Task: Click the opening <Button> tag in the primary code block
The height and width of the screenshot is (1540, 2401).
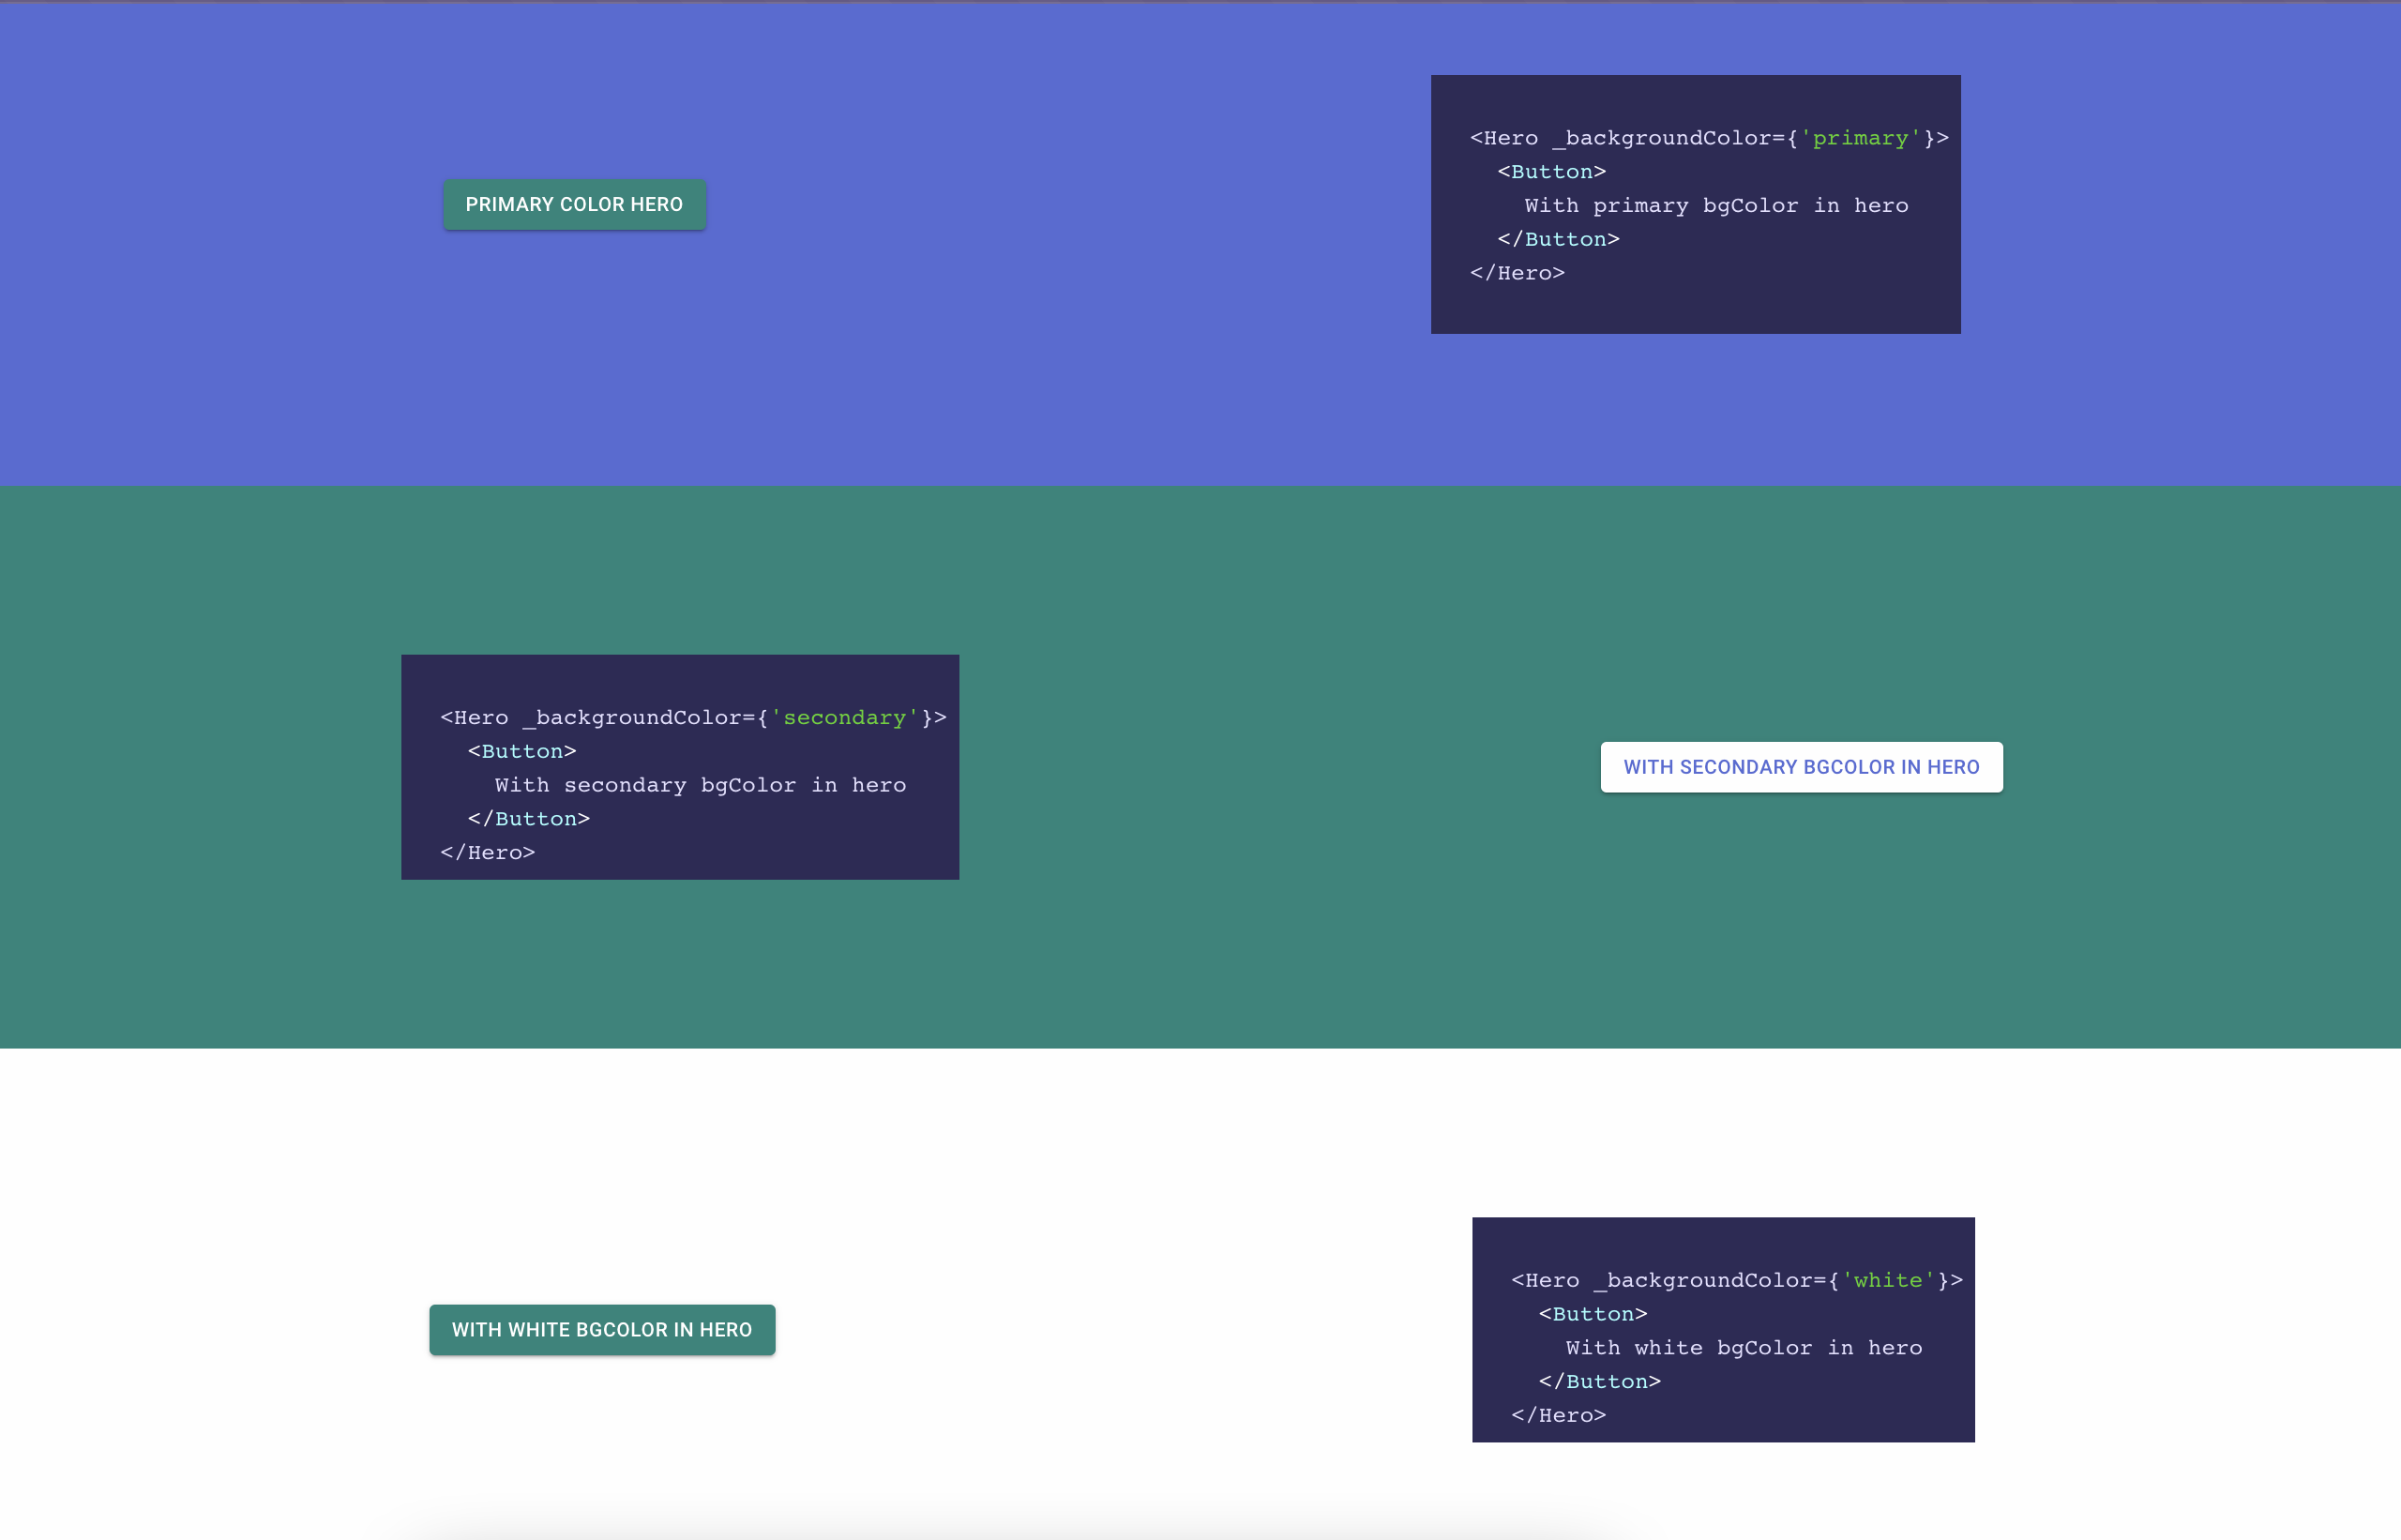Action: click(1551, 172)
